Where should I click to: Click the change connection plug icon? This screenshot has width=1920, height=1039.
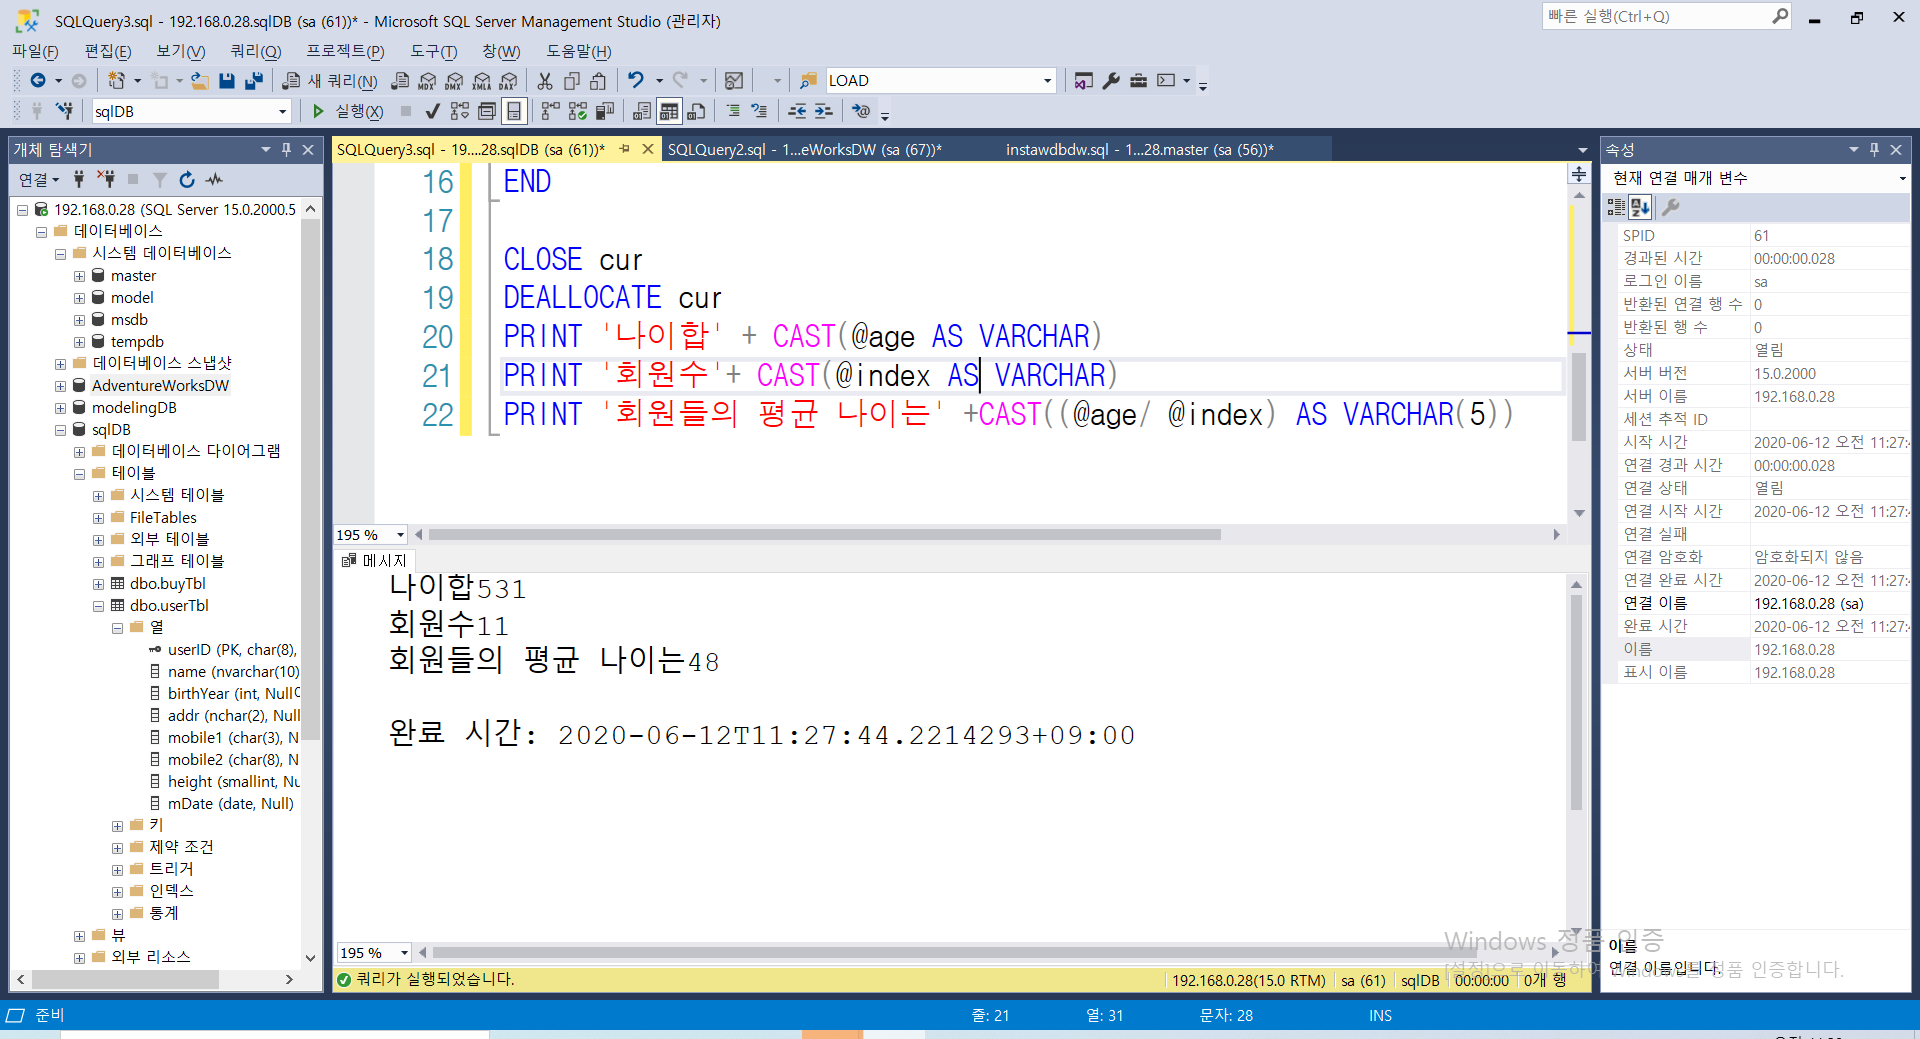coord(65,111)
